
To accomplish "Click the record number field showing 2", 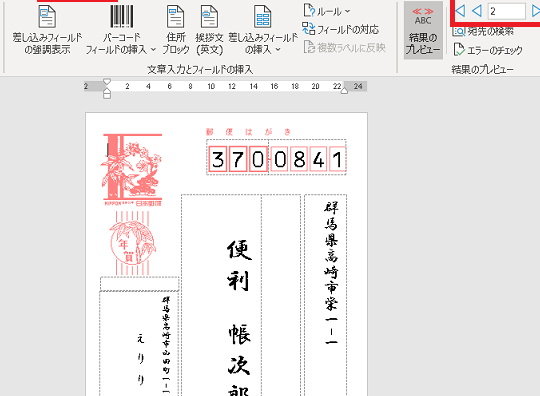I will (506, 11).
